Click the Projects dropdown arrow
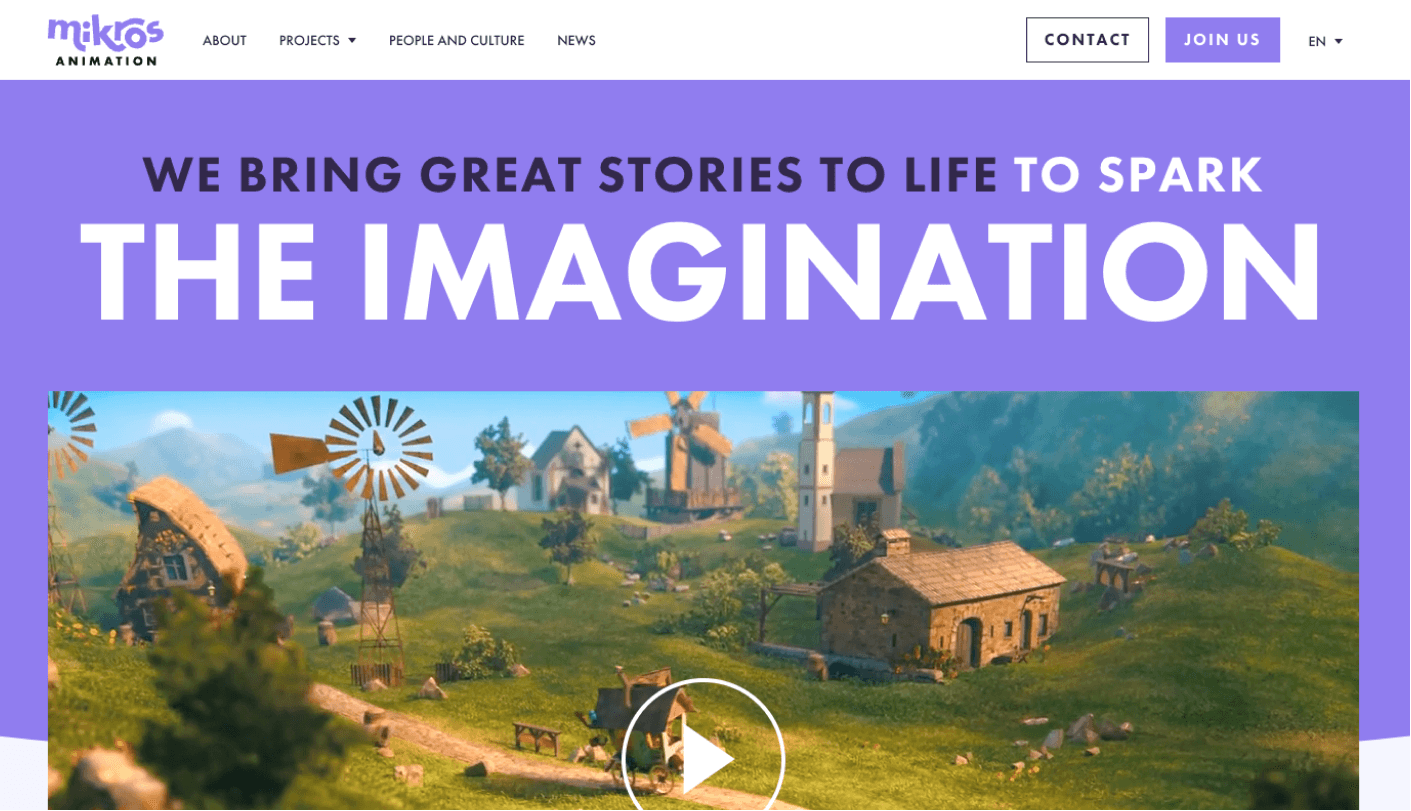Screen dimensions: 1411x811 pos(352,41)
